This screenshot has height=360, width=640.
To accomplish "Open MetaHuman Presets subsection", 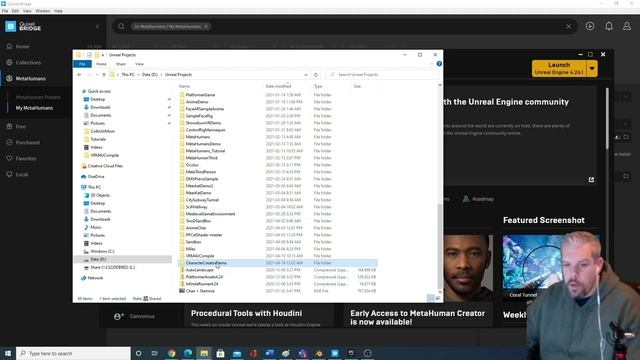I will [x=38, y=97].
